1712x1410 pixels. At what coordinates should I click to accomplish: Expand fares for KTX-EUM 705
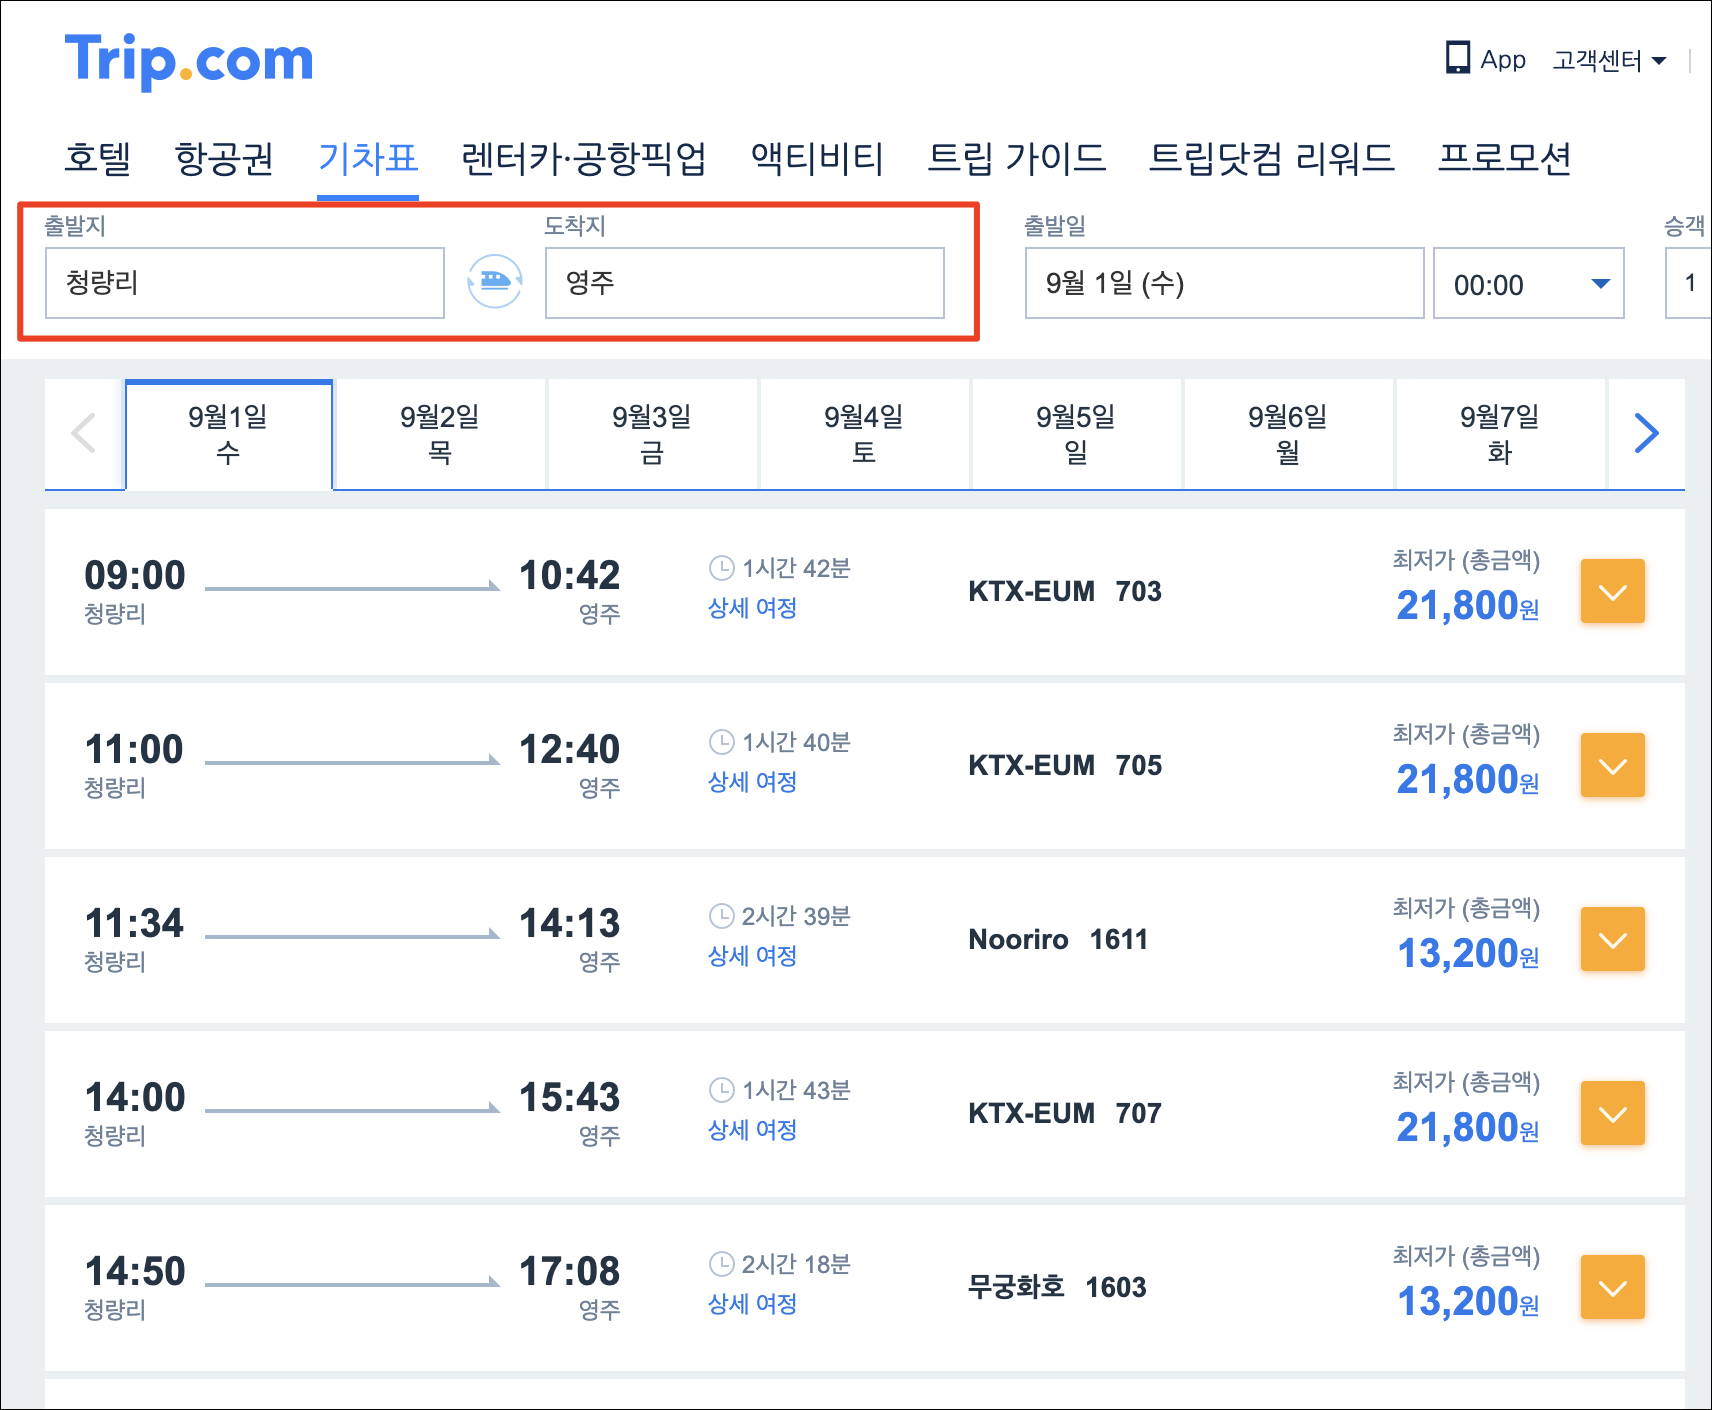[1612, 766]
